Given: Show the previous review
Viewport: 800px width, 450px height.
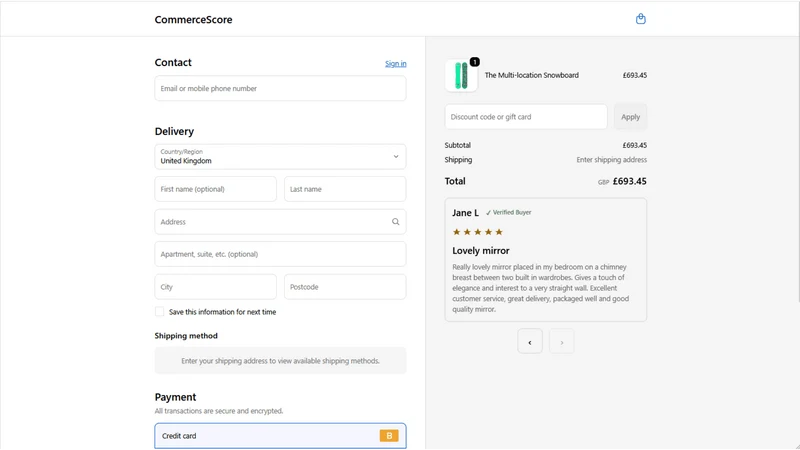Looking at the screenshot, I should click(x=530, y=342).
